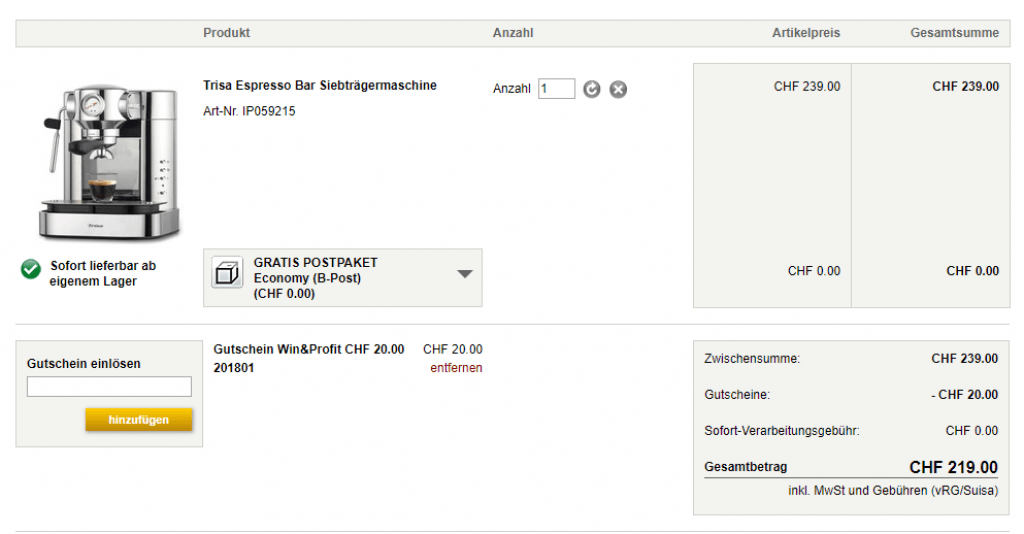Click the refresh quantity icon
This screenshot has width=1024, height=534.
coord(592,89)
